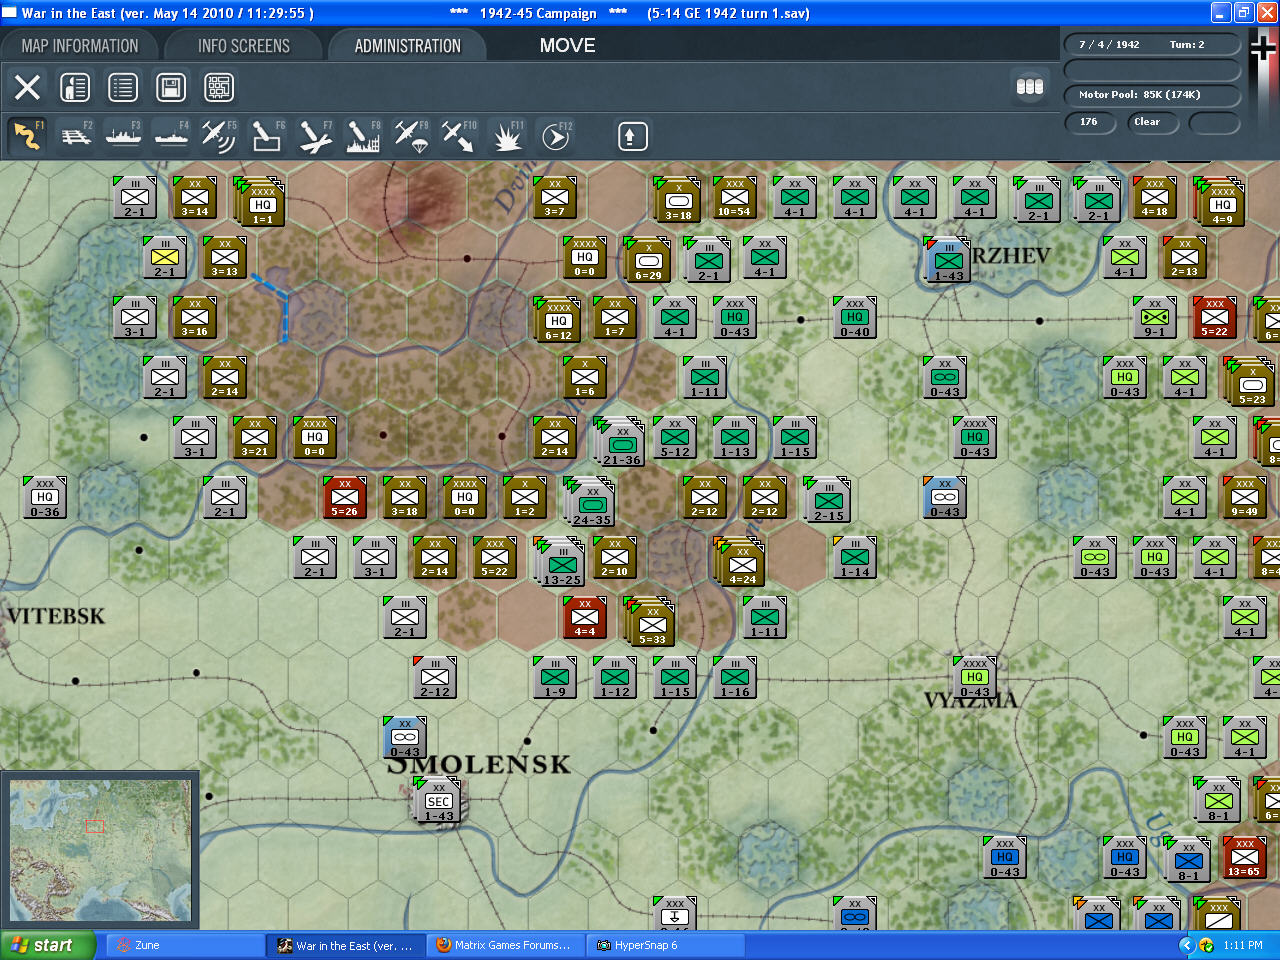Open the soldier report panel icon

pyautogui.click(x=75, y=87)
